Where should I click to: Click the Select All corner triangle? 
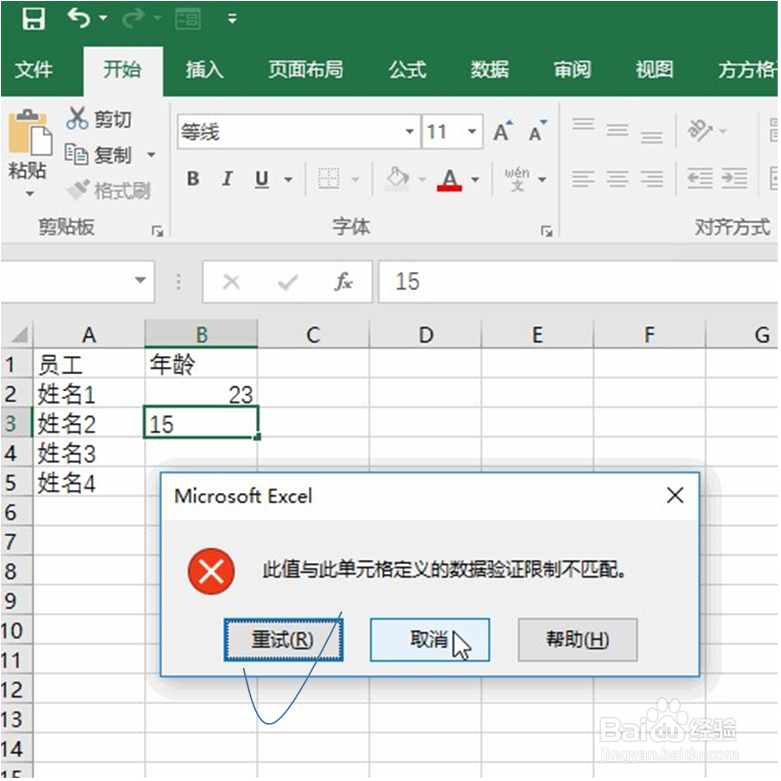coord(18,334)
